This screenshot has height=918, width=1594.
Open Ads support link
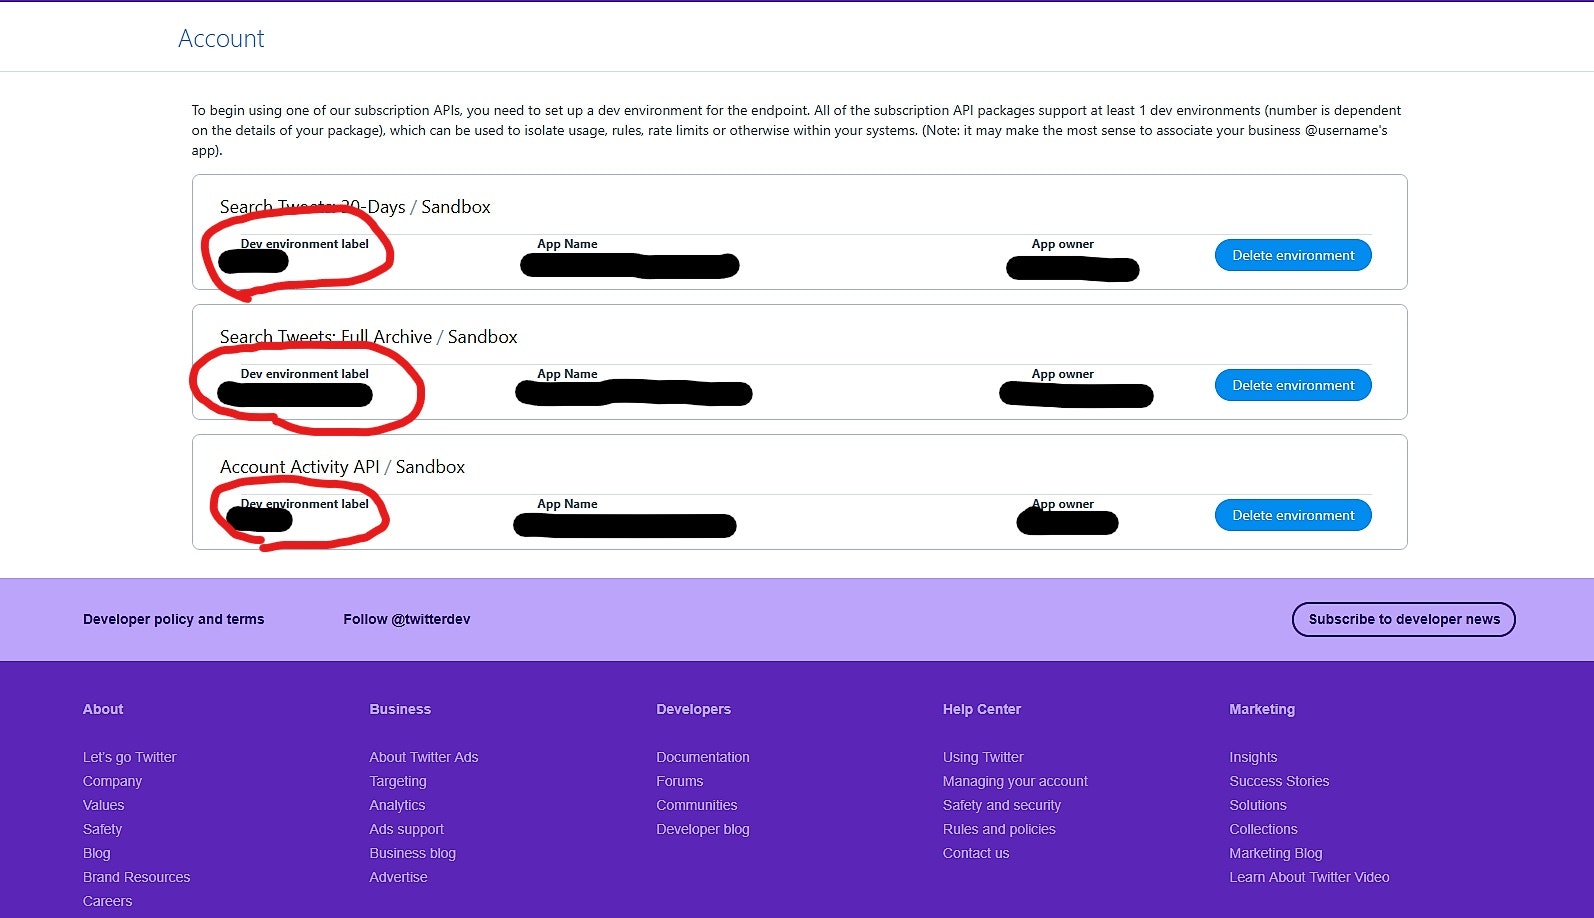(407, 829)
